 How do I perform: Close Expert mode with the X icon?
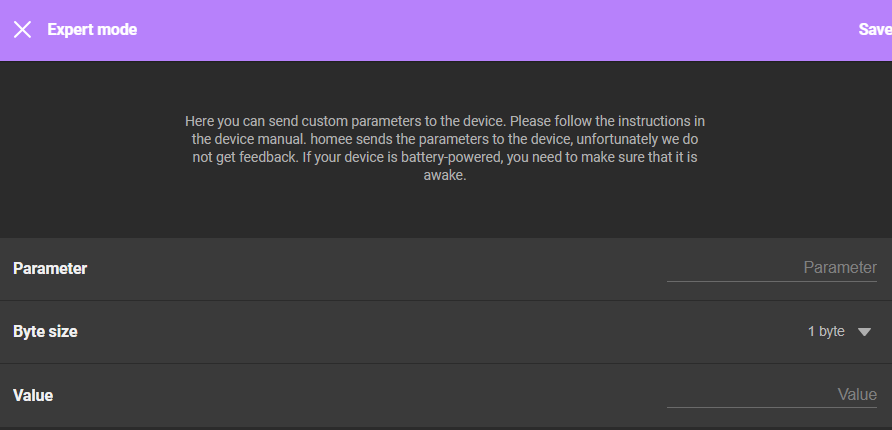pyautogui.click(x=22, y=30)
